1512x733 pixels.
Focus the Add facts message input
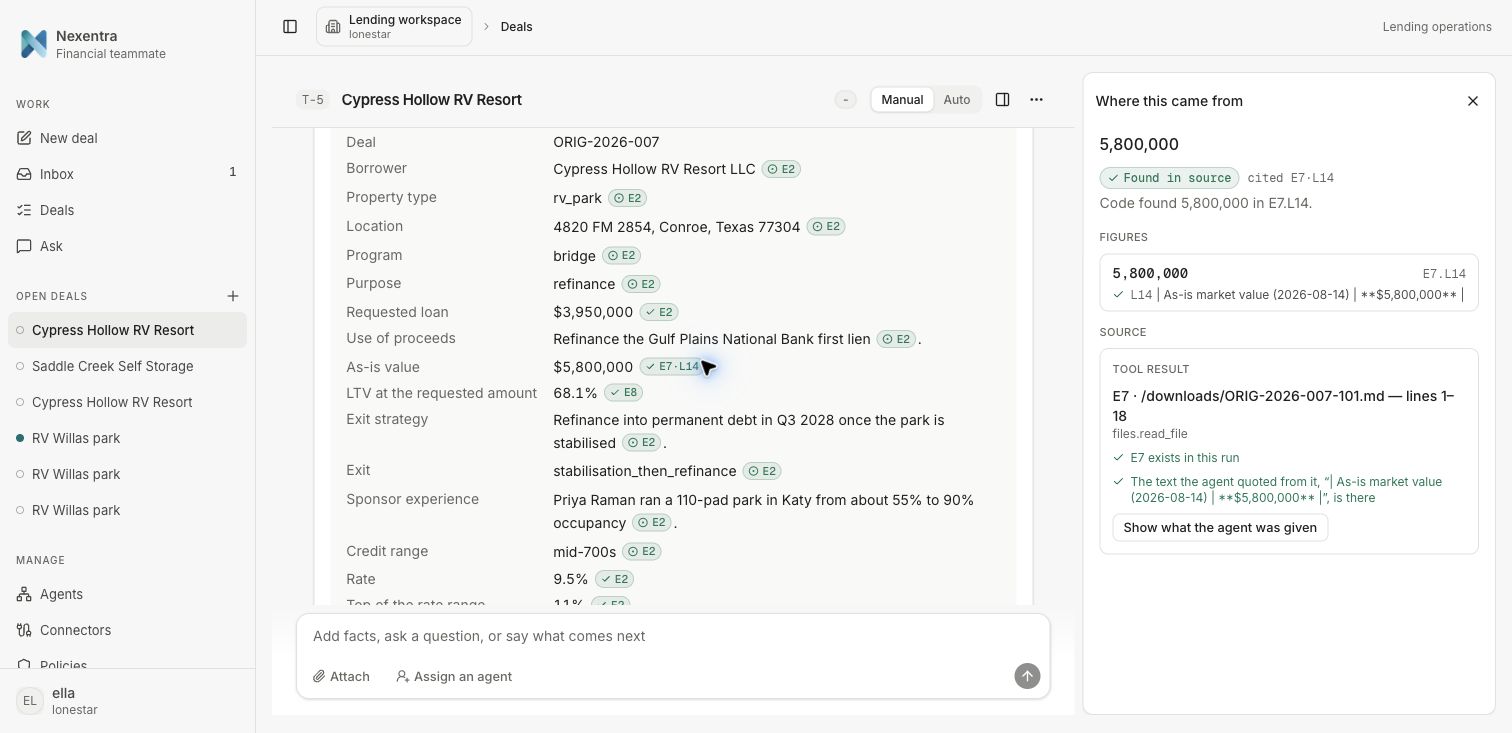(x=673, y=636)
